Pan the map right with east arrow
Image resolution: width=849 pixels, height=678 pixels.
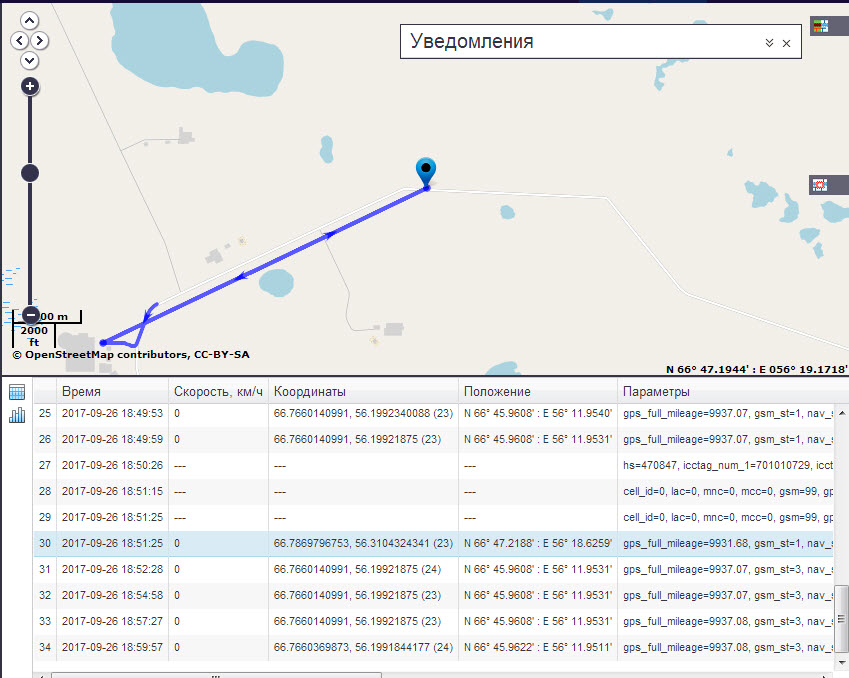(x=40, y=40)
